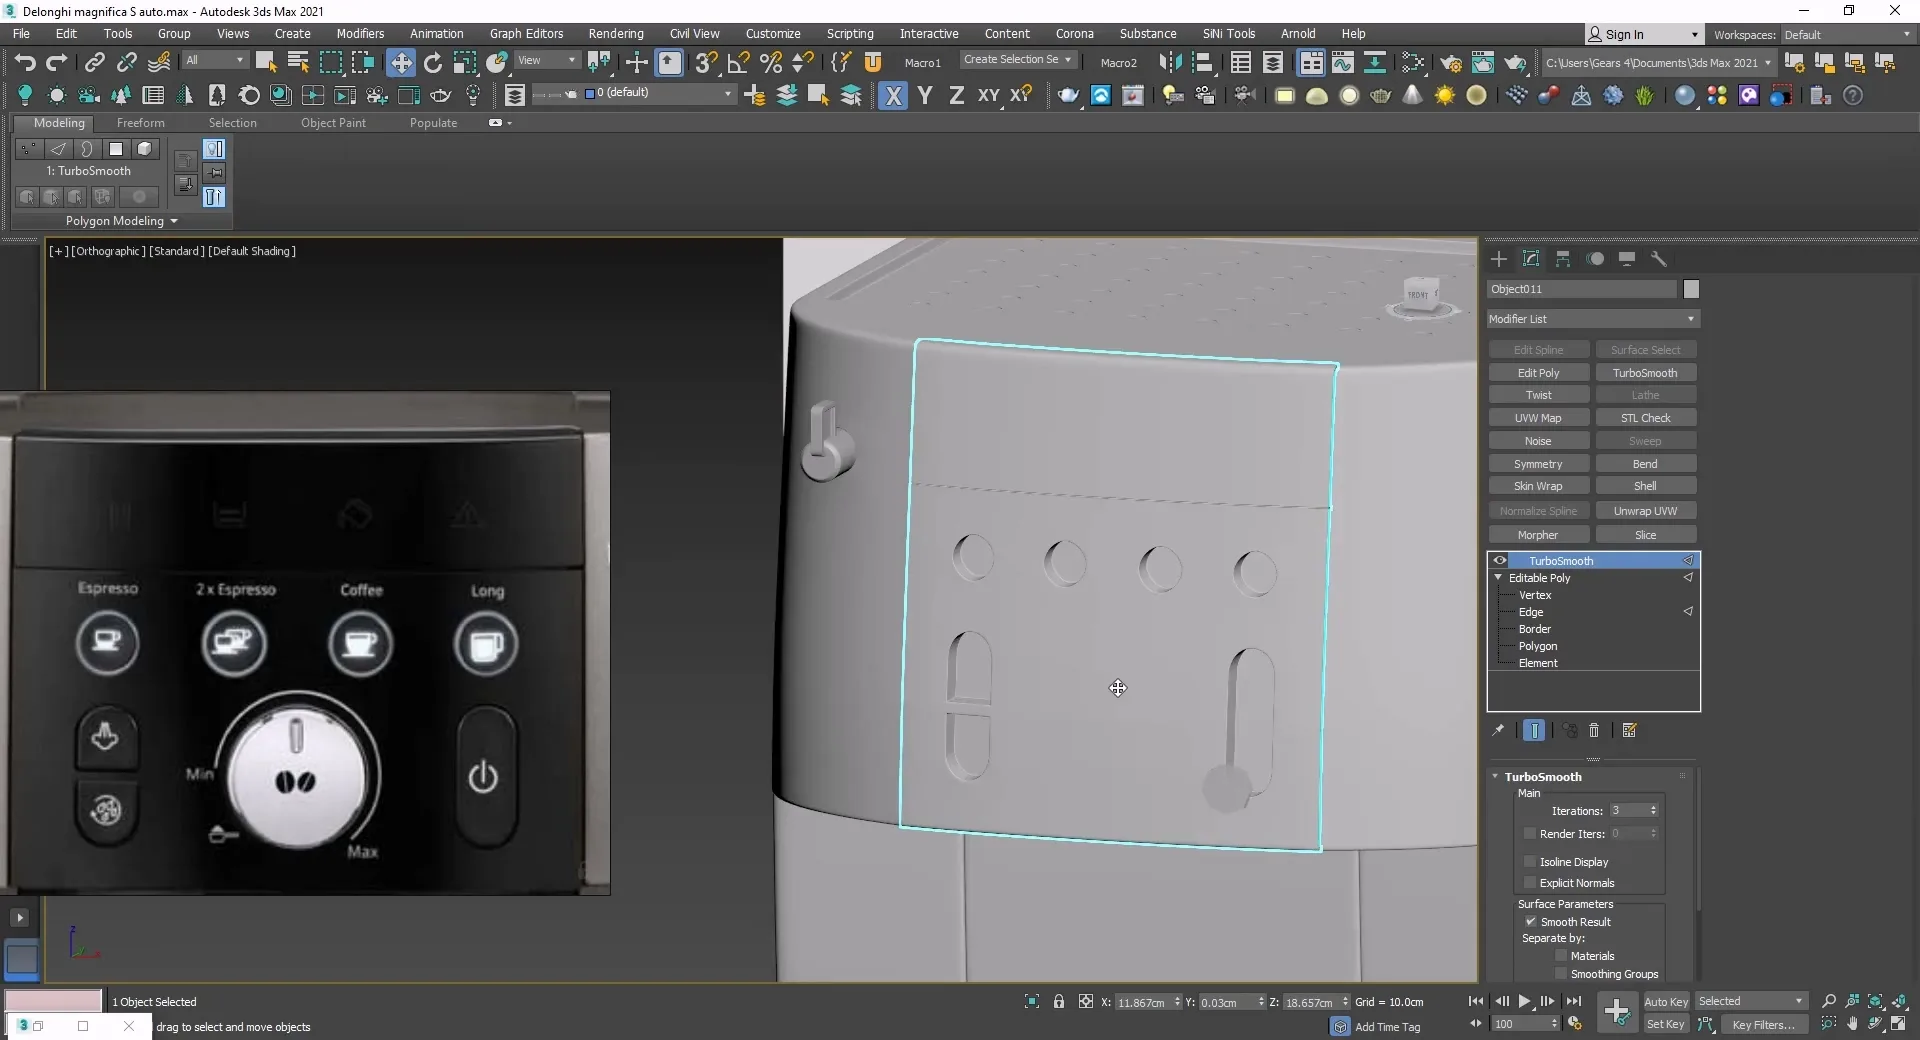Switch to the Object Paint ribbon tab
The width and height of the screenshot is (1920, 1040).
333,123
